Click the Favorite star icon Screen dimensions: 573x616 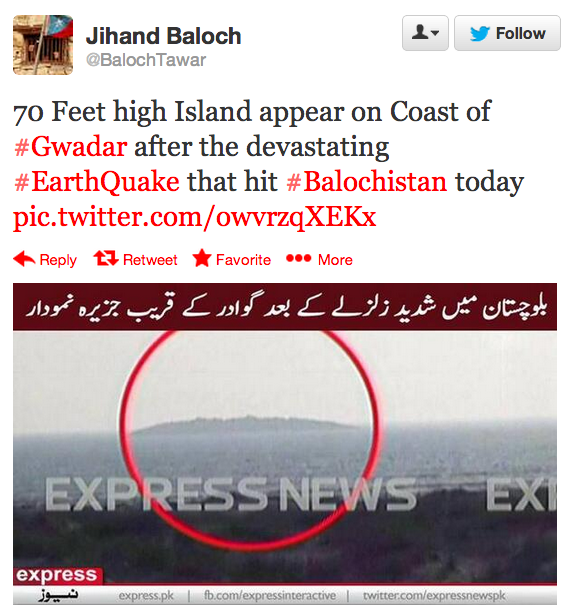pos(202,258)
